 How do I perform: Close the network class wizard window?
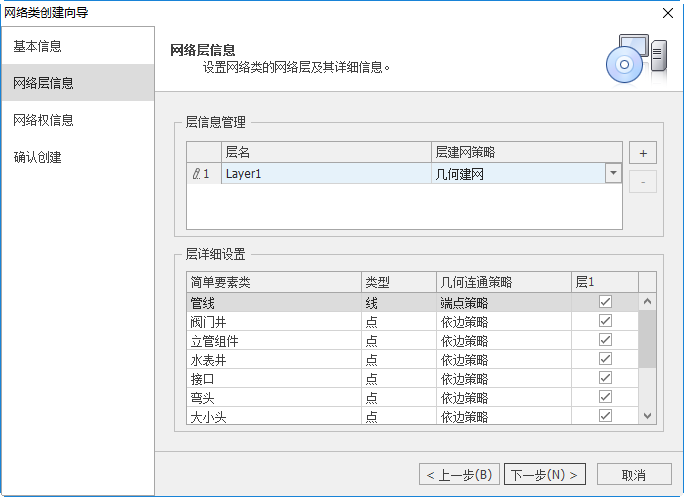[667, 12]
